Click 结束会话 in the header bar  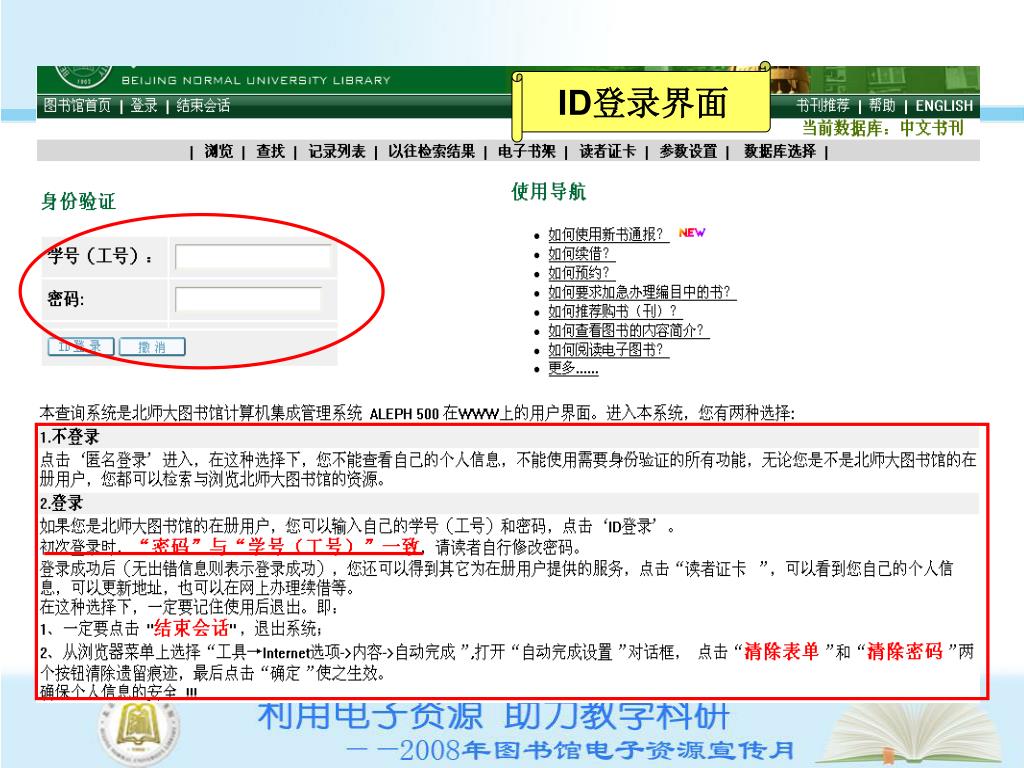point(203,105)
